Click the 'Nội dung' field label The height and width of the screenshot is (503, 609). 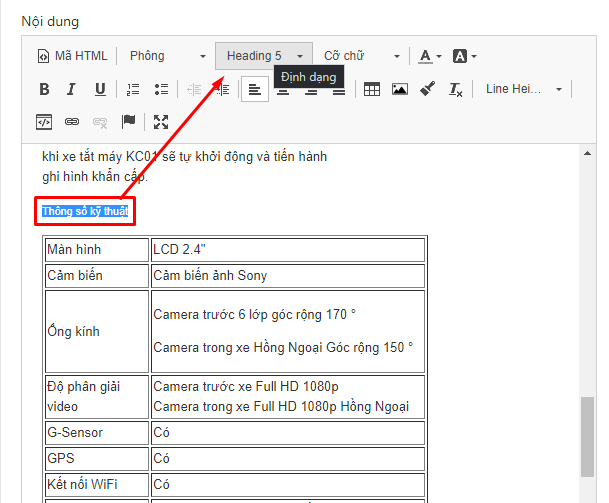[50, 22]
